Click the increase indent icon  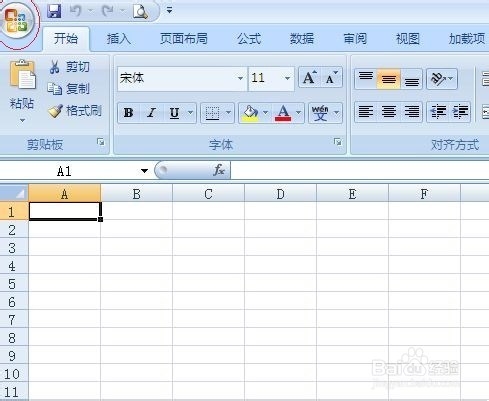click(460, 112)
